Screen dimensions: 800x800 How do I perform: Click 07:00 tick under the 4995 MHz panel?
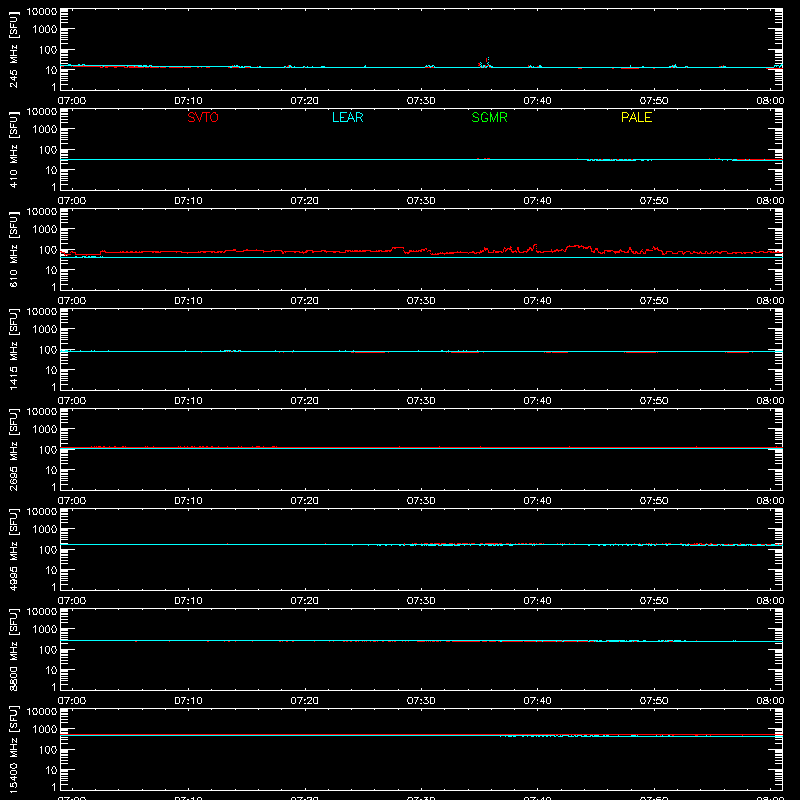tap(72, 601)
